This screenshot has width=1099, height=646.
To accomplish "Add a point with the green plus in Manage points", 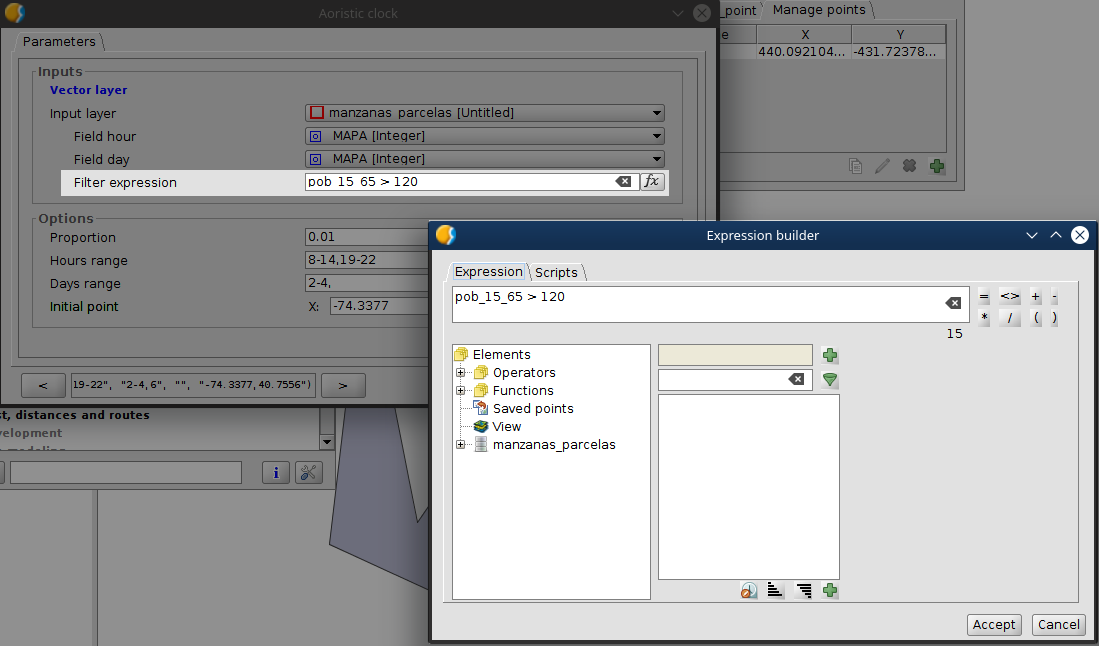I will point(936,166).
